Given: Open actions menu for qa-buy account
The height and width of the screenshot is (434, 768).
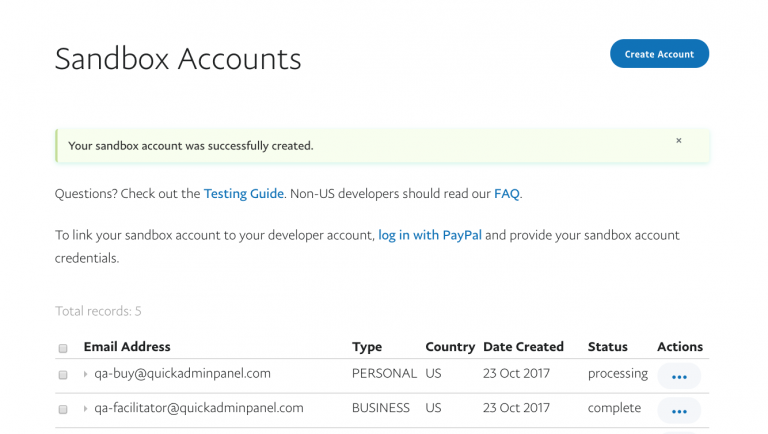Looking at the screenshot, I should click(679, 377).
